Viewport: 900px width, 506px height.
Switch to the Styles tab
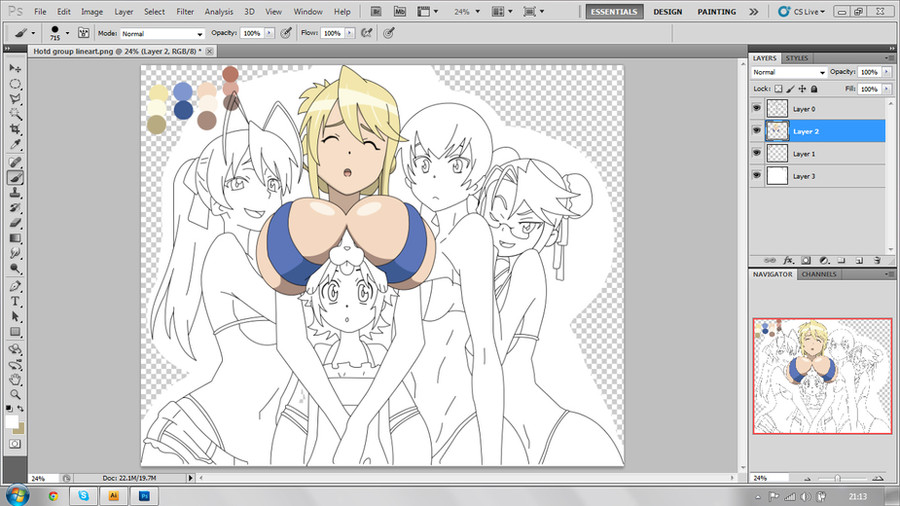[x=797, y=58]
